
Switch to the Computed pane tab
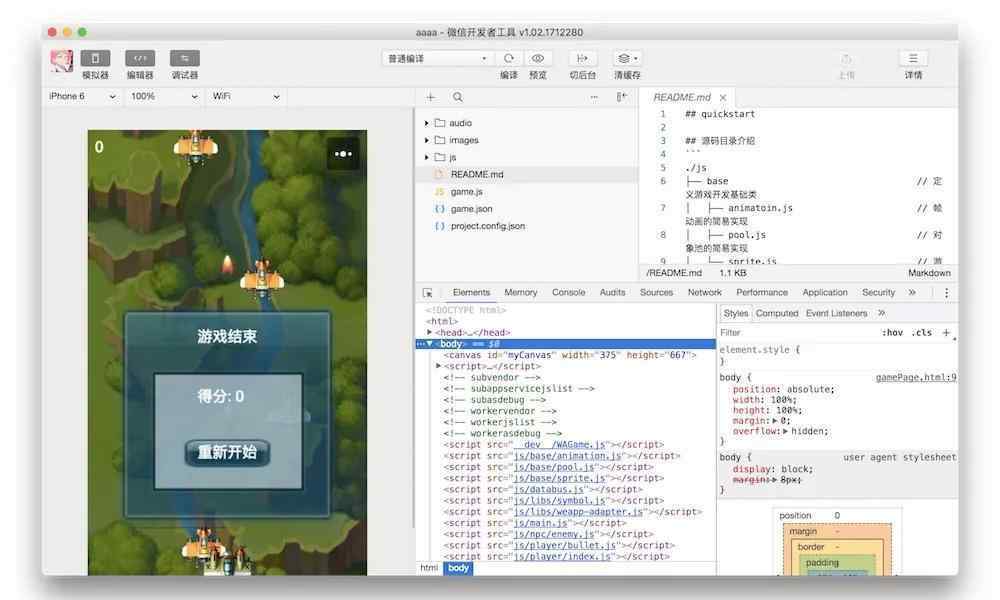click(777, 314)
